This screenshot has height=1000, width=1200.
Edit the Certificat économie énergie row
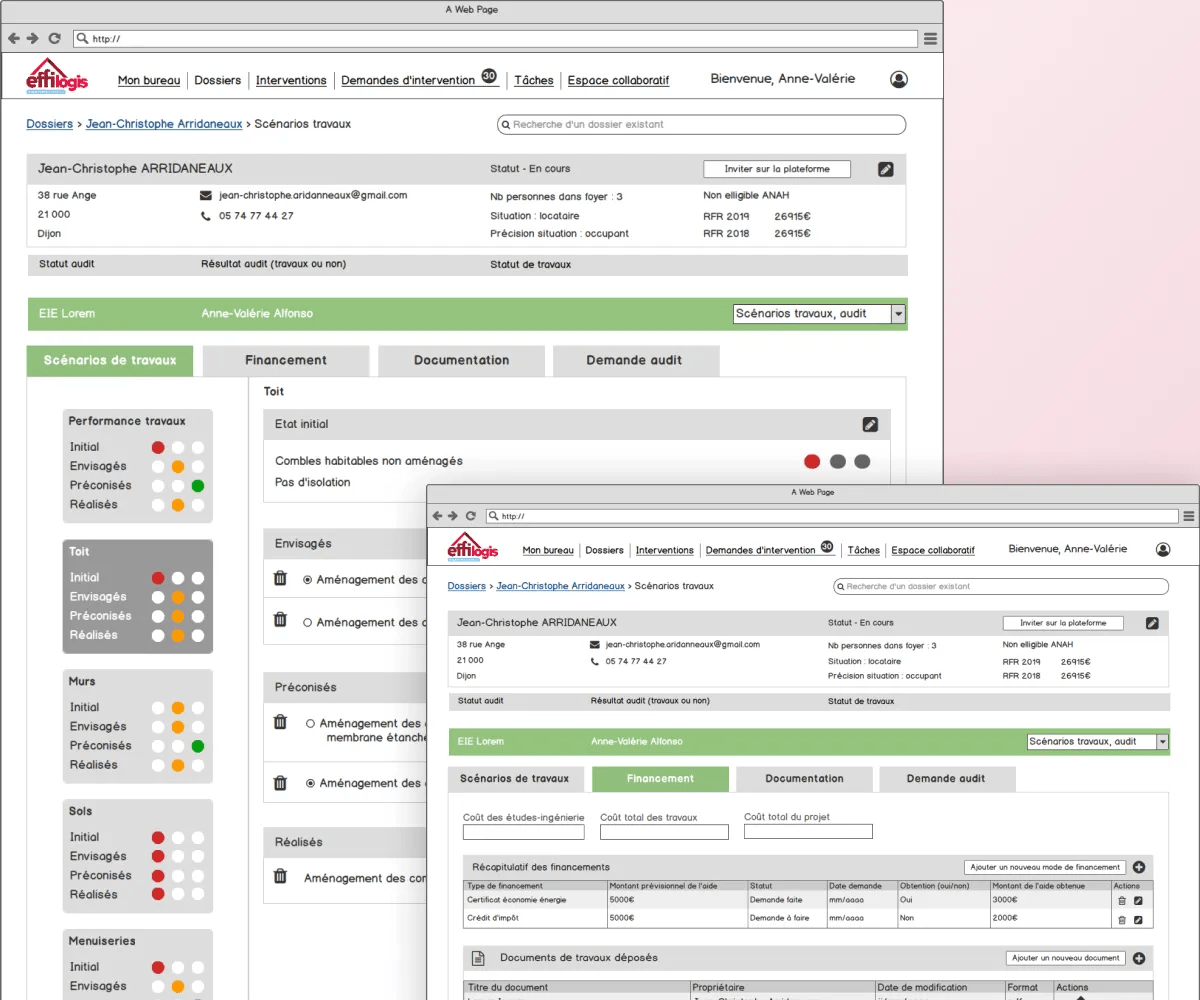tap(1138, 900)
